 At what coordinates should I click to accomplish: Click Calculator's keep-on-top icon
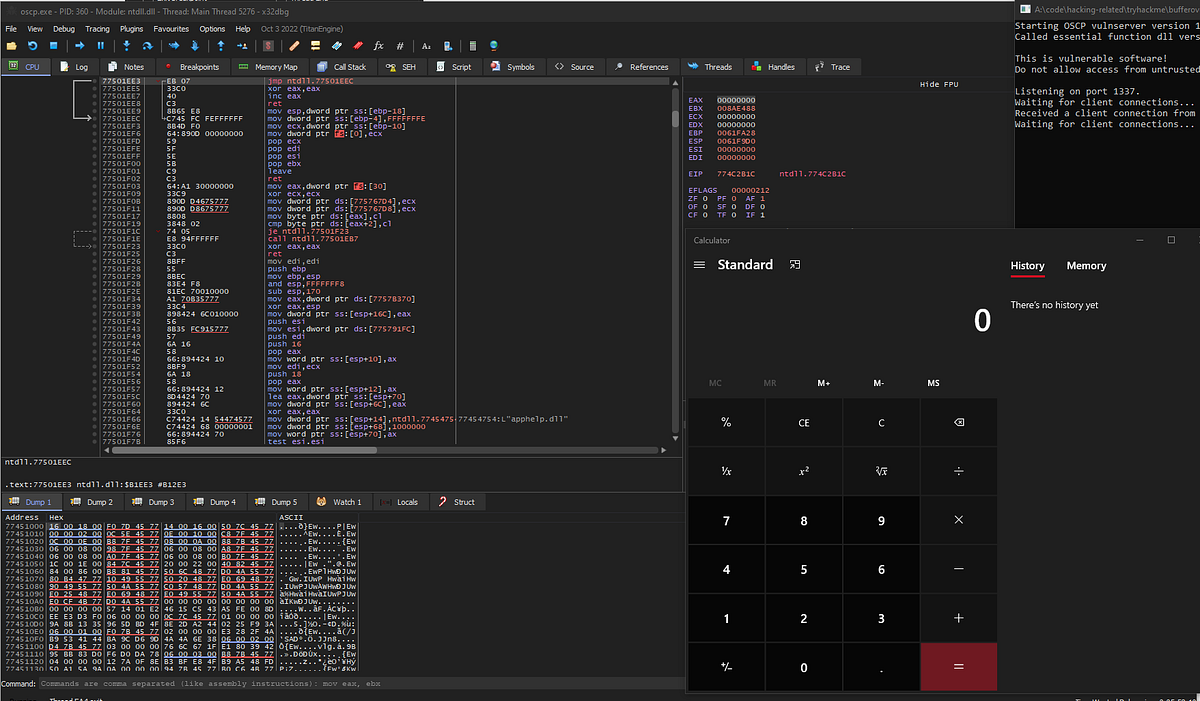[795, 264]
